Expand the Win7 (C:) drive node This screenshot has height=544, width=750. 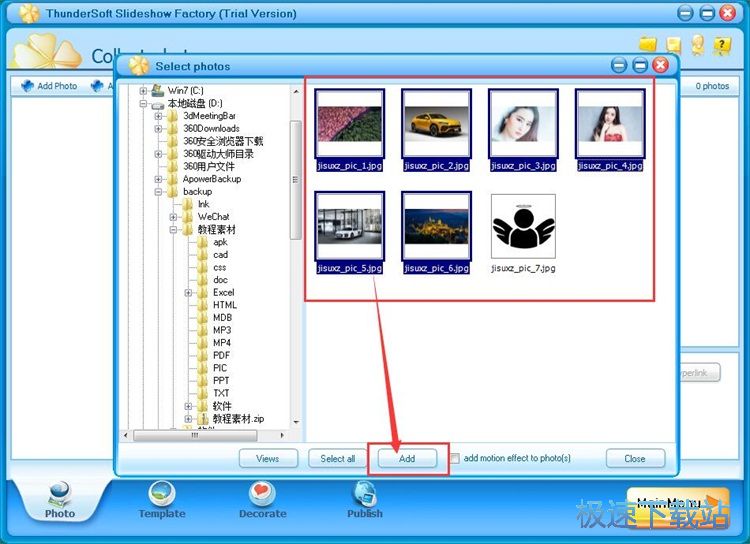(x=143, y=90)
